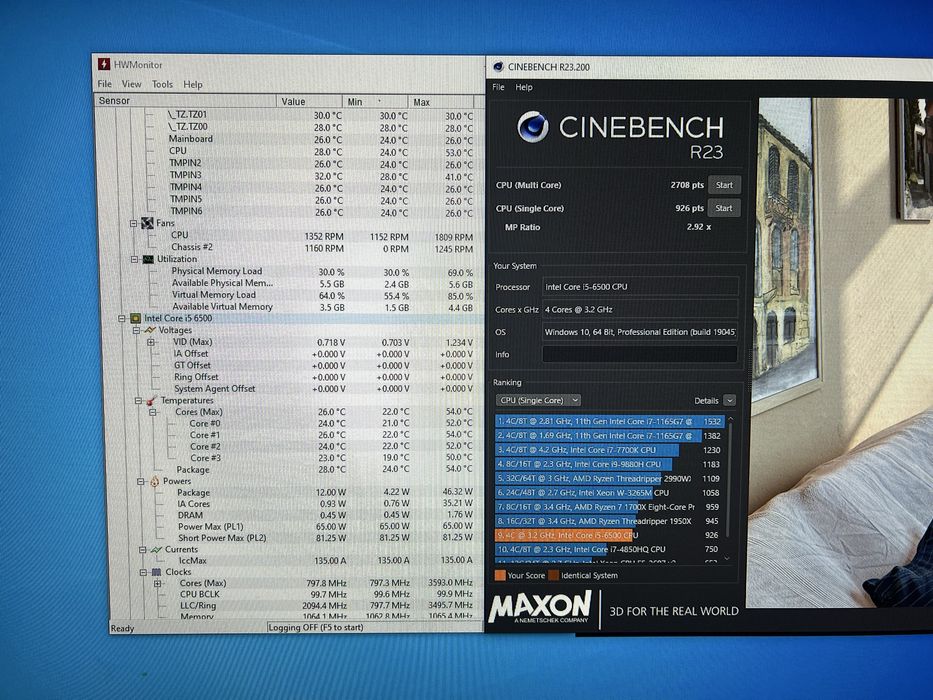Click the ranking list scrollbar up arrow
This screenshot has width=933, height=700.
(x=730, y=420)
